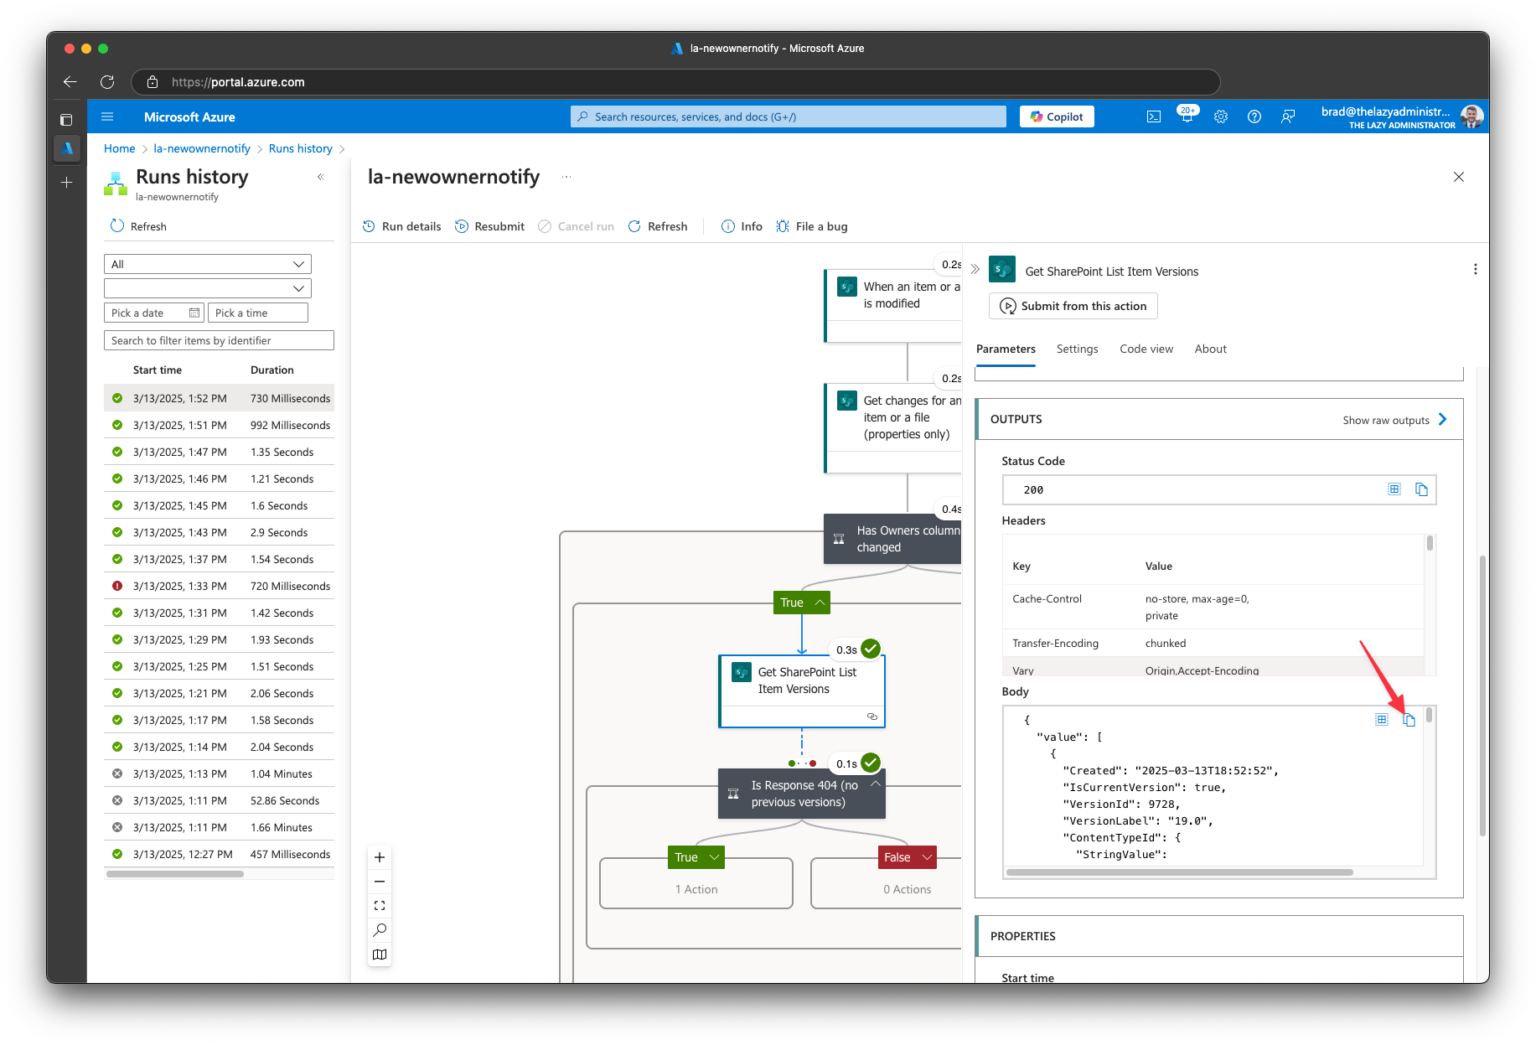The width and height of the screenshot is (1536, 1045).
Task: Open the user account avatar
Action: point(1471,117)
